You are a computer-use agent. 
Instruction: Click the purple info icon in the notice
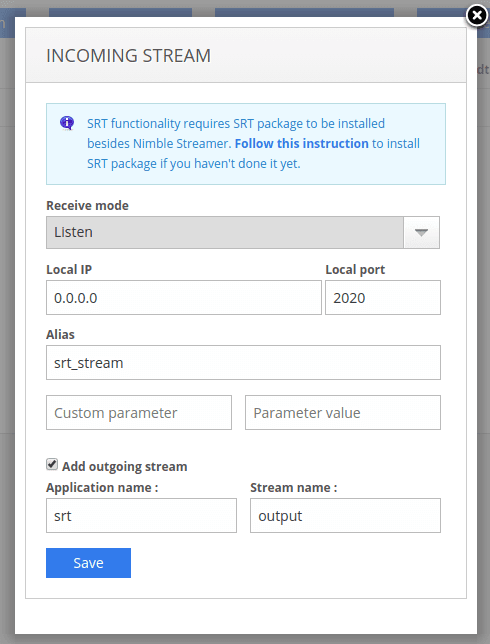[67, 122]
